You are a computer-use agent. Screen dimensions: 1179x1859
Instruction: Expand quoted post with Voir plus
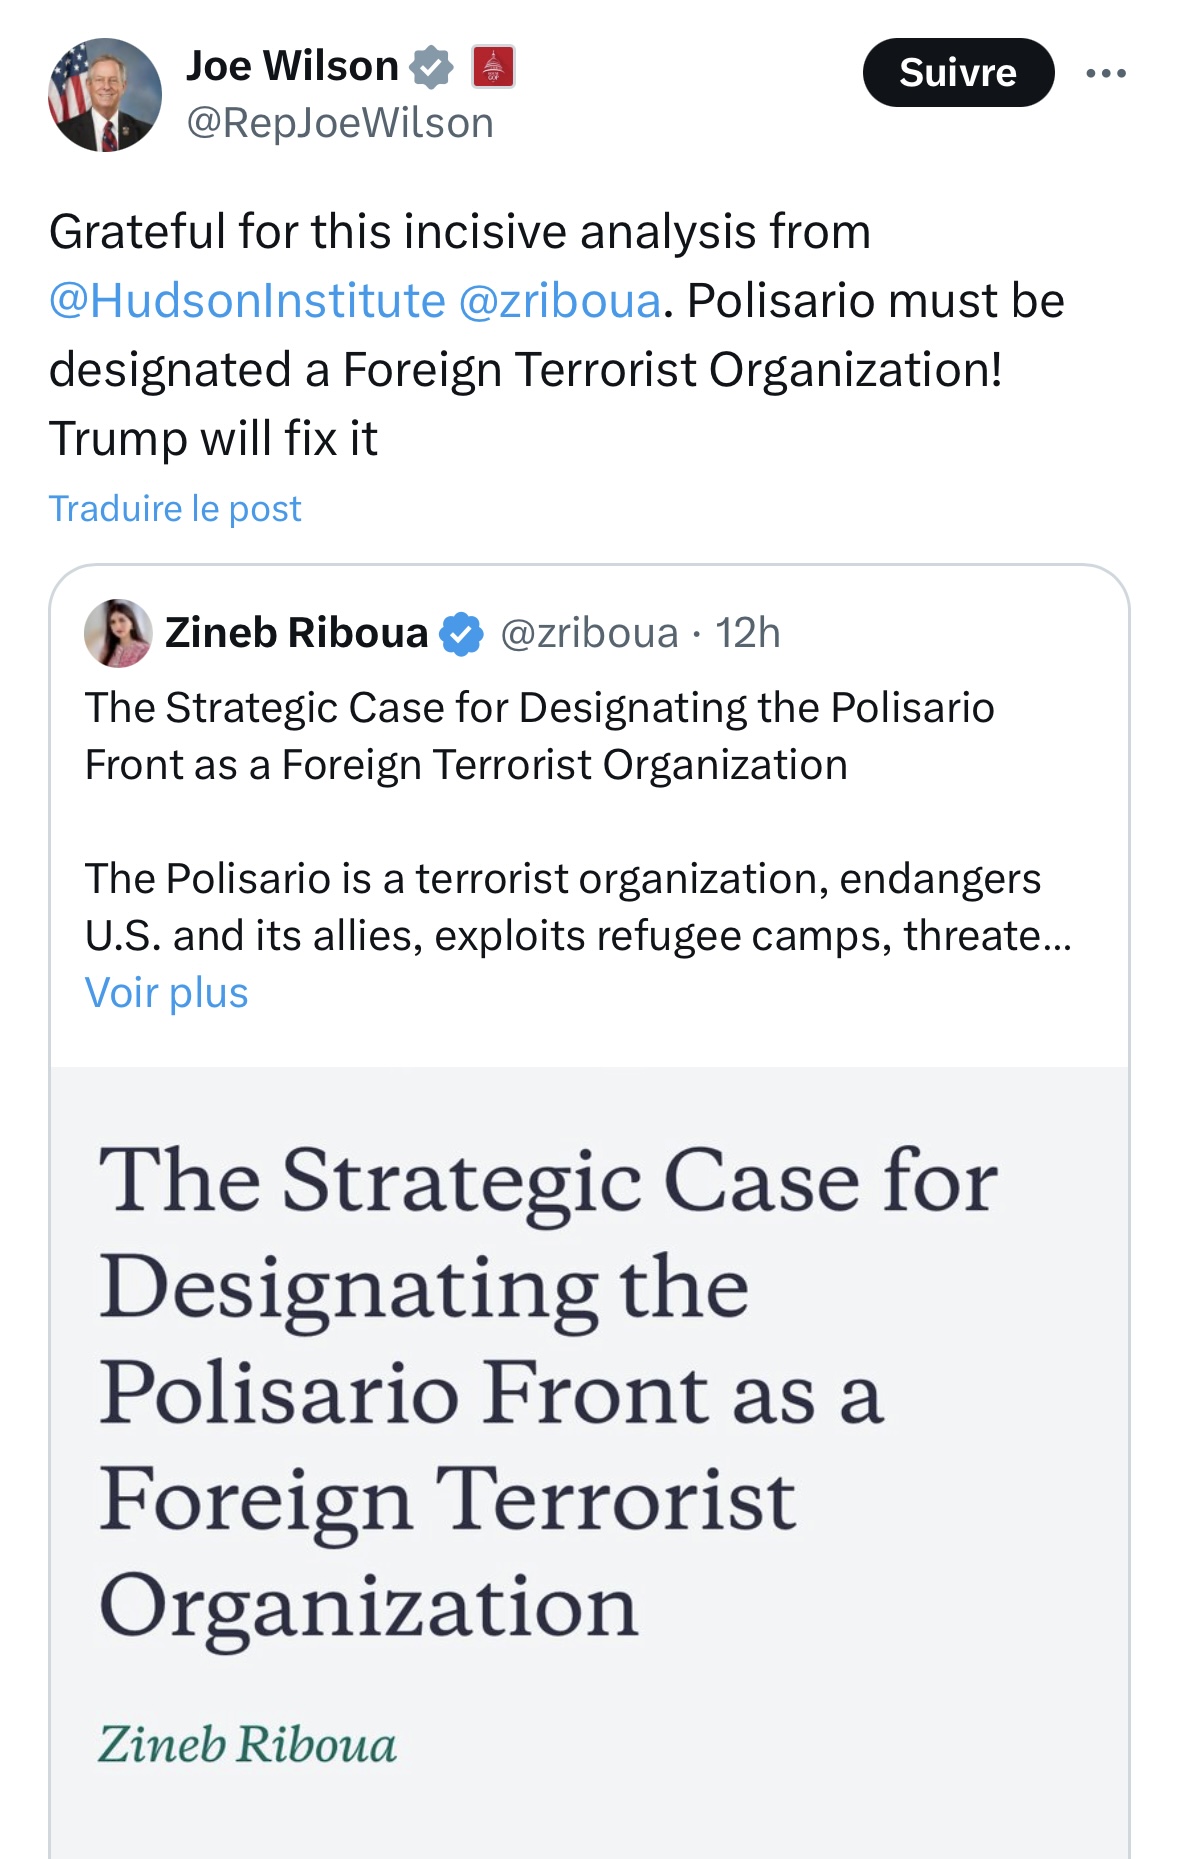click(x=167, y=992)
